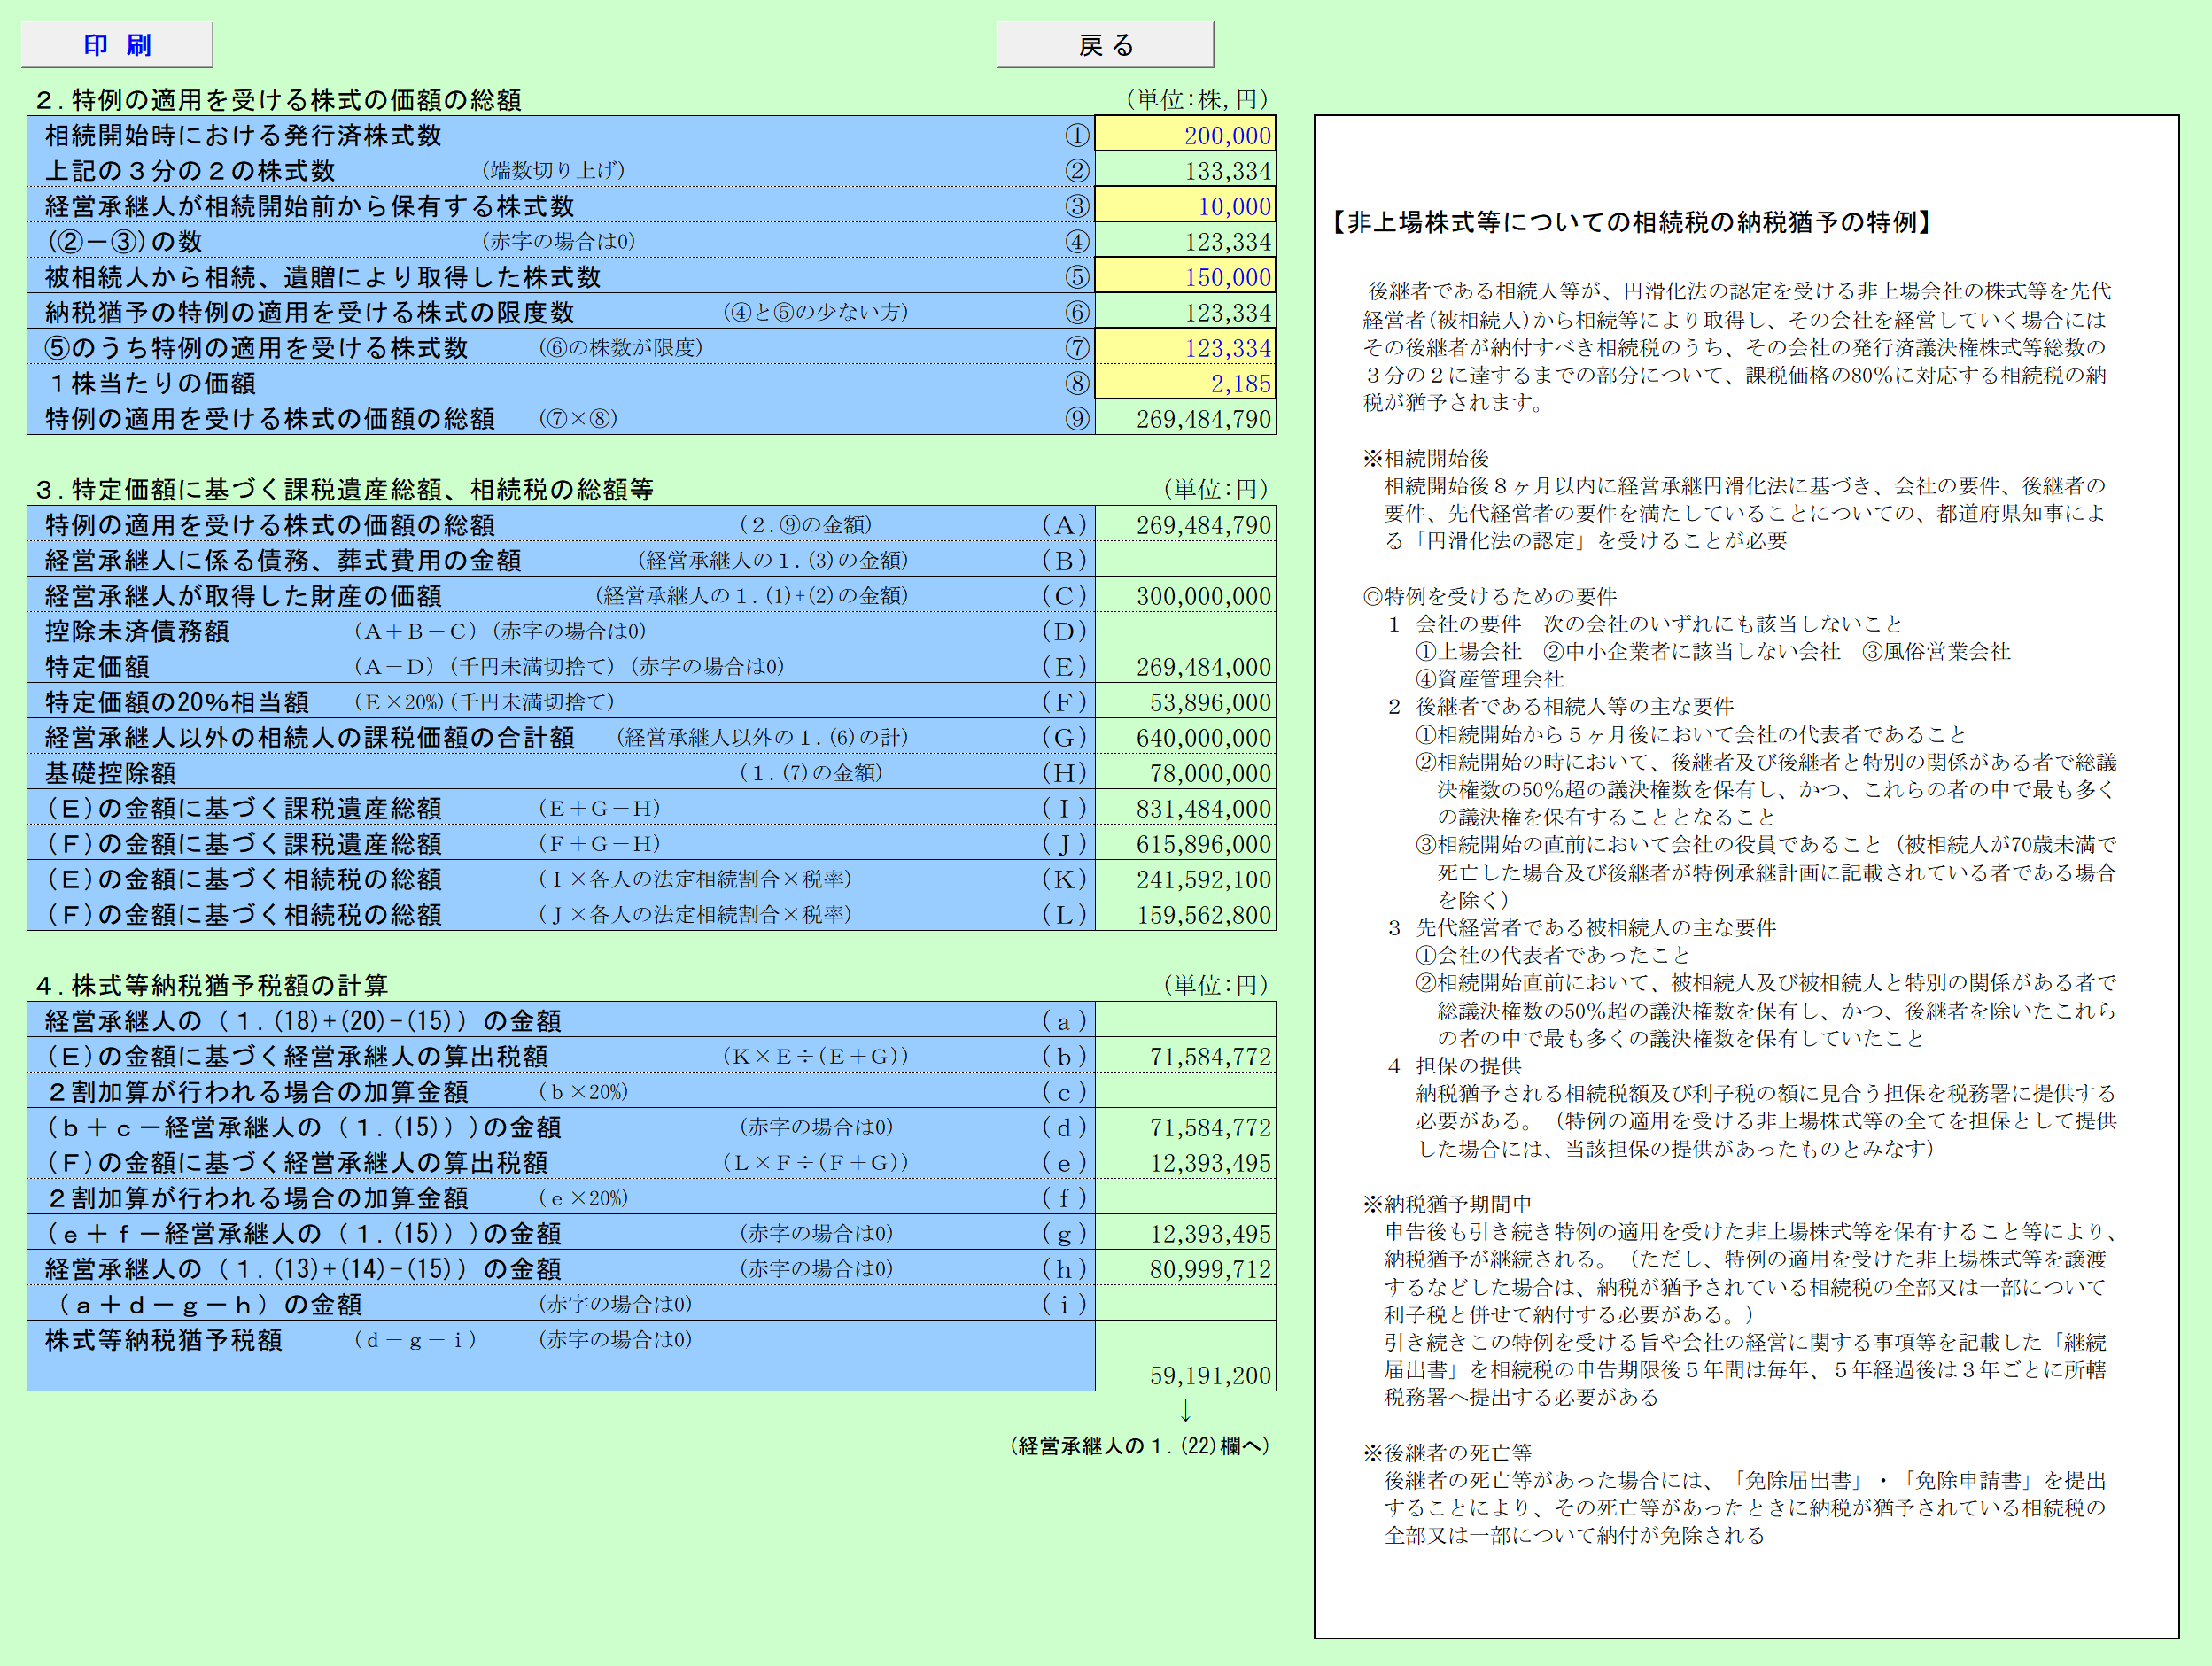Edit yellow ⑦ field showing 123,334
This screenshot has height=1666, width=2212.
pos(1185,348)
